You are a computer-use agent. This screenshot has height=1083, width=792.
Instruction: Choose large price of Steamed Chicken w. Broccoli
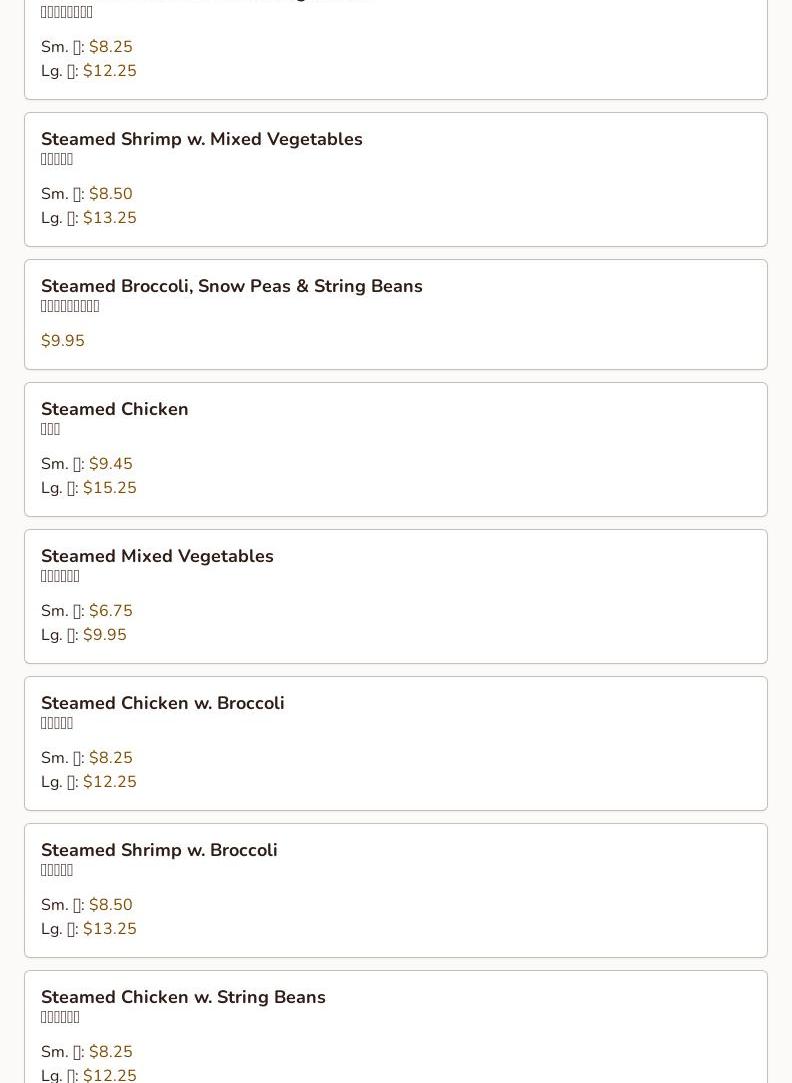pyautogui.click(x=109, y=782)
